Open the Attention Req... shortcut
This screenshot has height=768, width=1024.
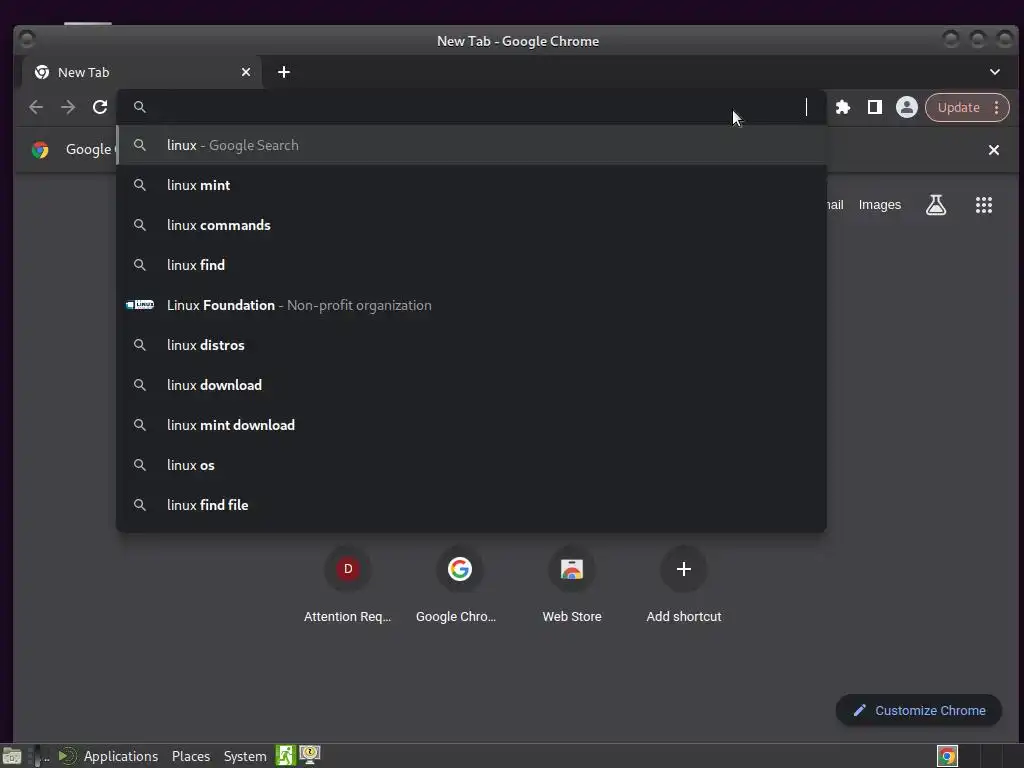(x=347, y=585)
